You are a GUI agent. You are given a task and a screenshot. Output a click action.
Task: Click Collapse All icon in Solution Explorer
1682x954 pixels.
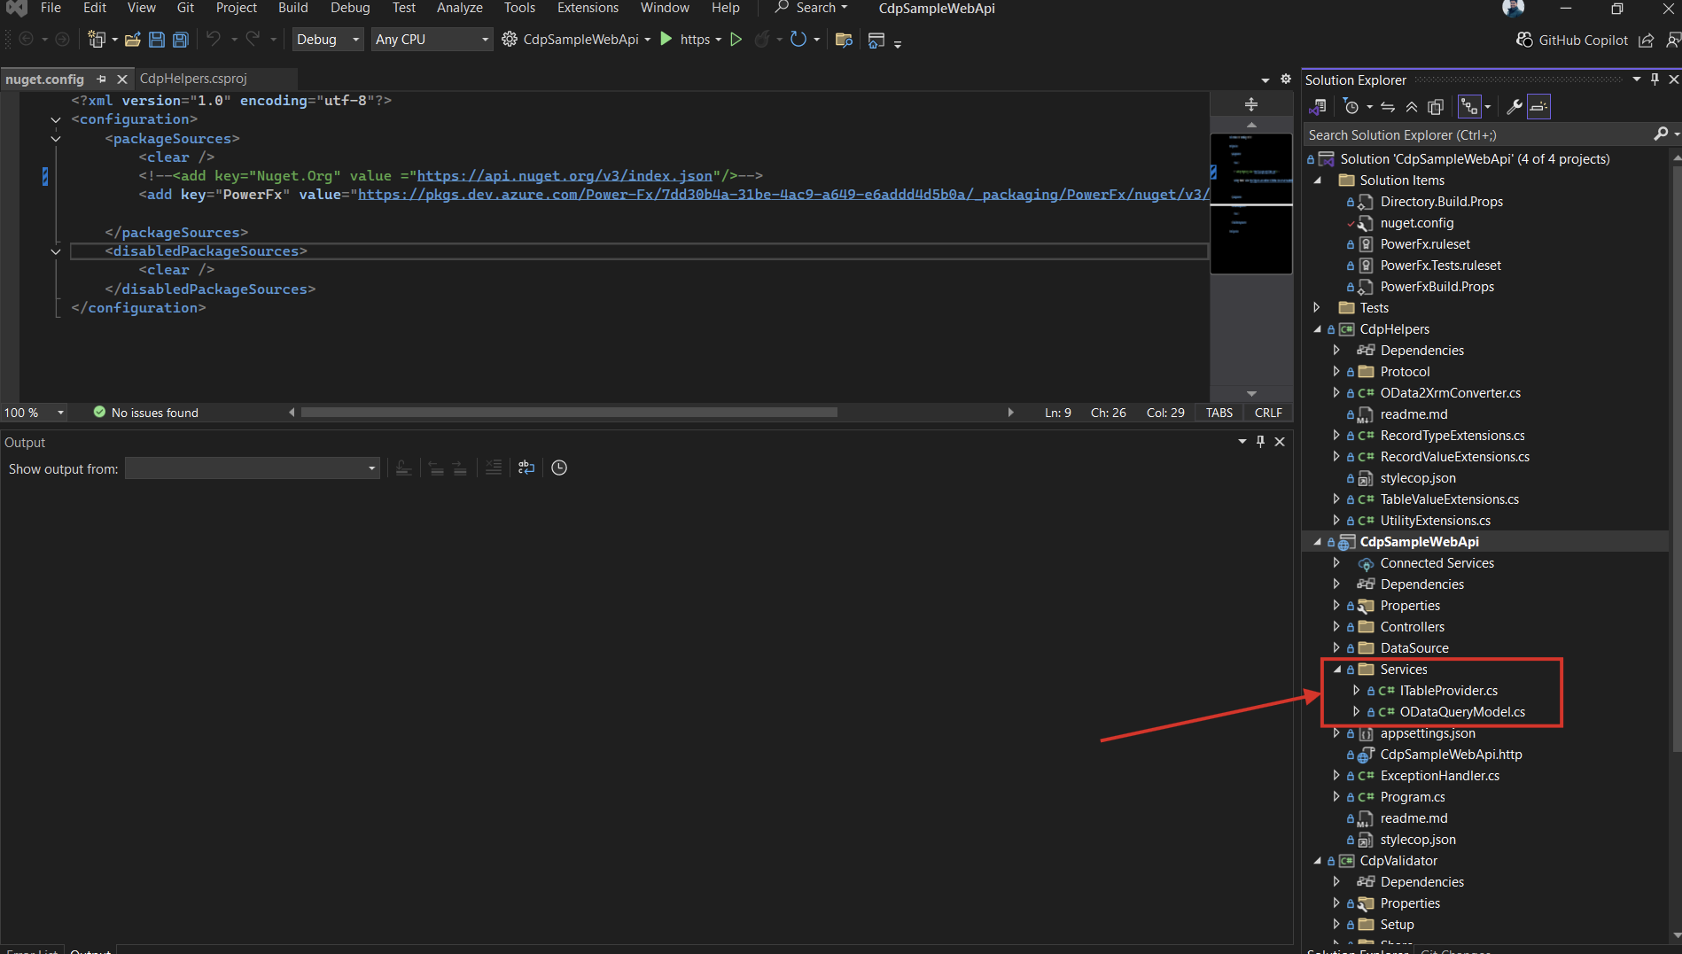pos(1412,107)
